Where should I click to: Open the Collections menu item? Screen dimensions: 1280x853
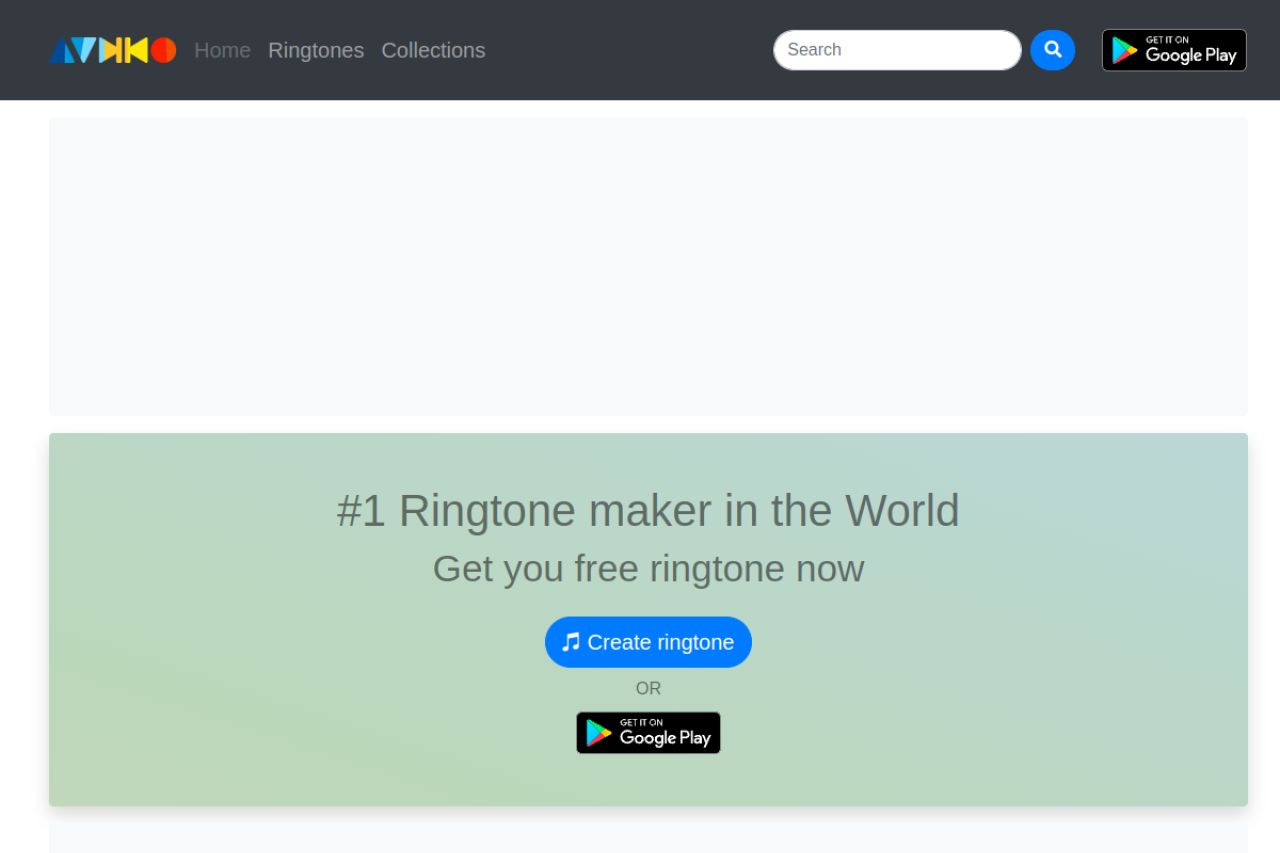(x=433, y=50)
